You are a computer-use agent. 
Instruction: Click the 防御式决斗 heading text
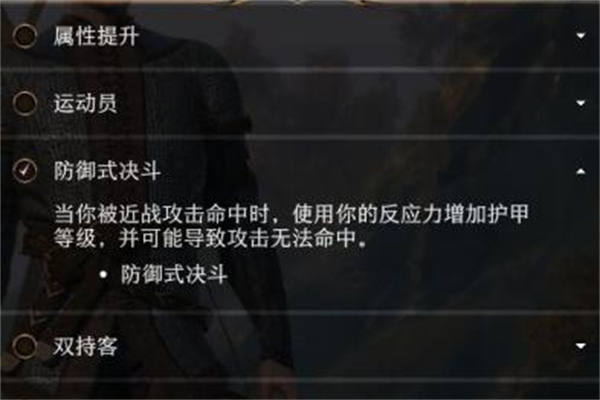tap(107, 171)
